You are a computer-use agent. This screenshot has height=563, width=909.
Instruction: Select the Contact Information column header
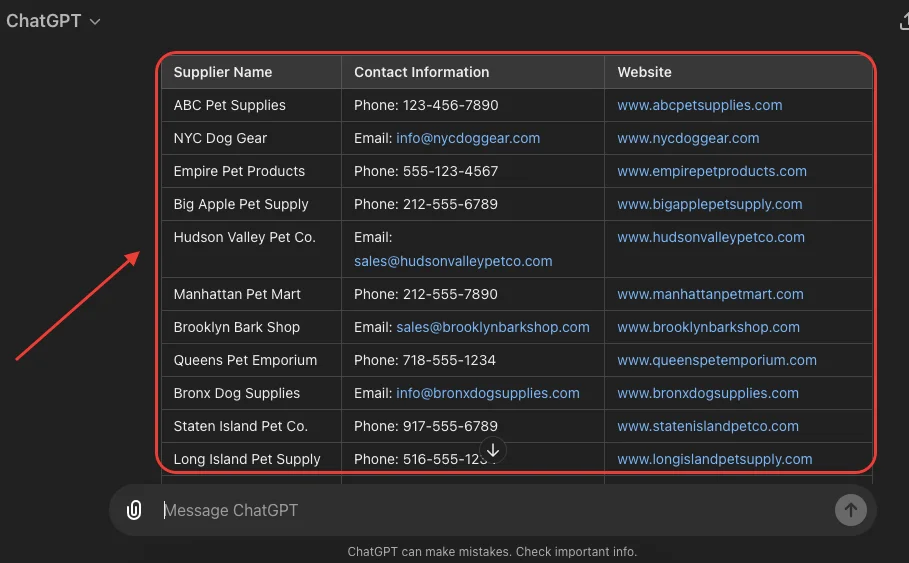tap(473, 72)
